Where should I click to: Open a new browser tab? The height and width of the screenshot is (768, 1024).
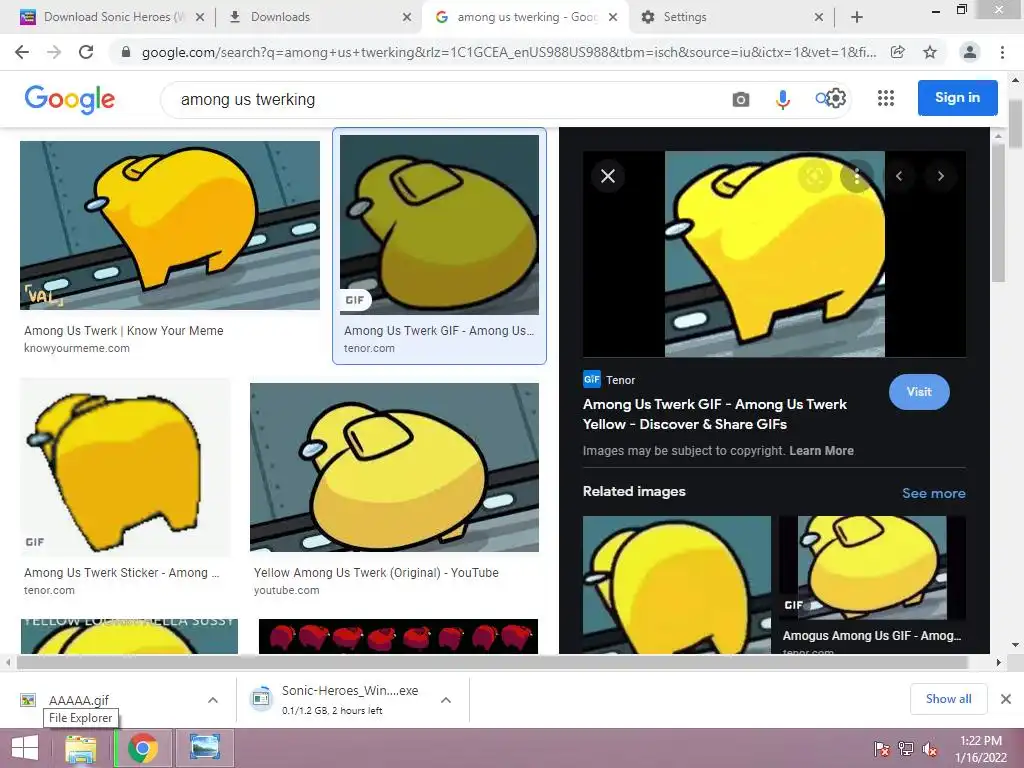857,17
